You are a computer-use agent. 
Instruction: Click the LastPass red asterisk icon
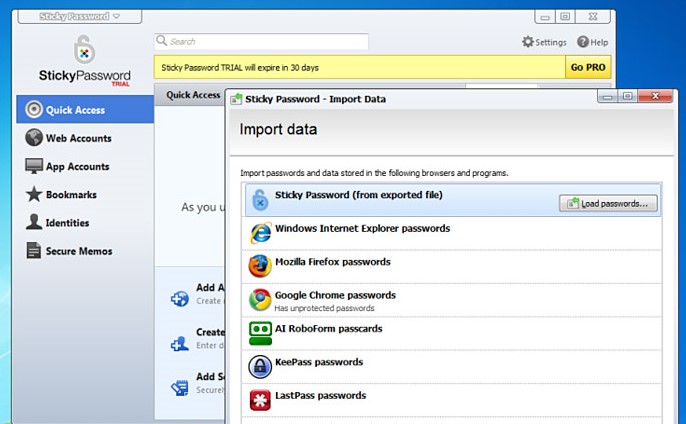point(260,400)
